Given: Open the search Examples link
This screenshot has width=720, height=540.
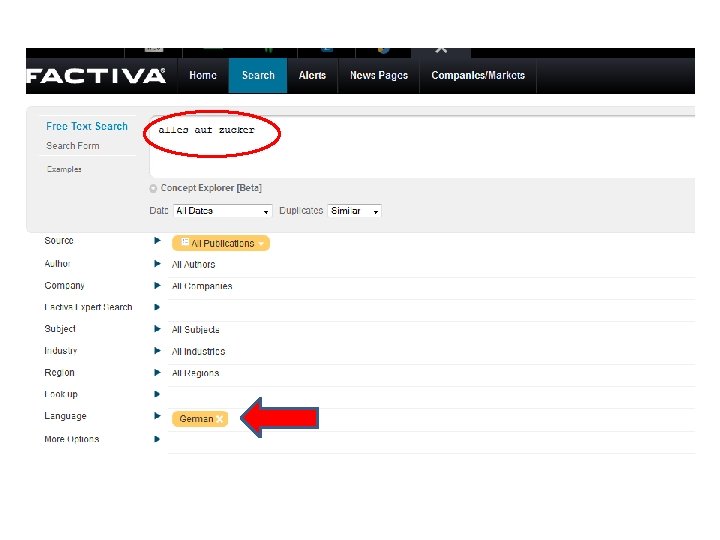Looking at the screenshot, I should click(64, 169).
